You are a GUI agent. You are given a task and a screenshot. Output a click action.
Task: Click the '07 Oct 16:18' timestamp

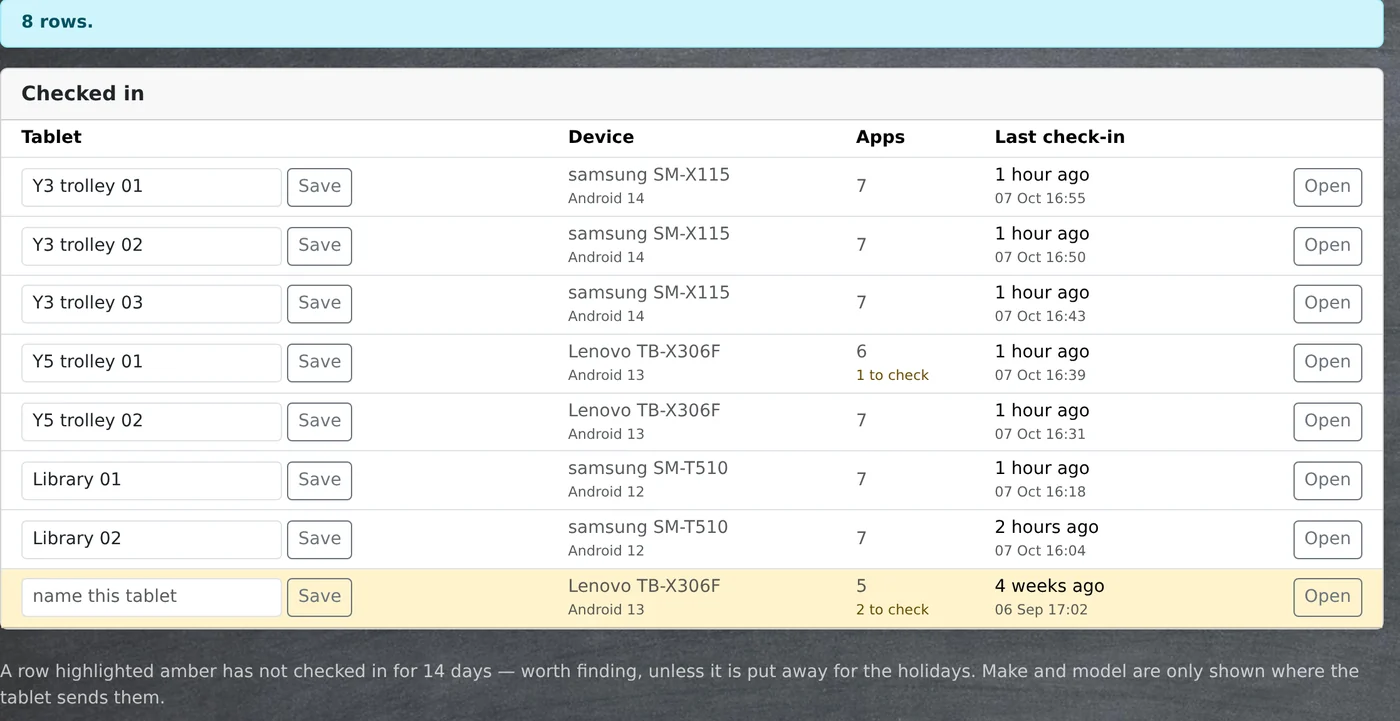click(1040, 492)
